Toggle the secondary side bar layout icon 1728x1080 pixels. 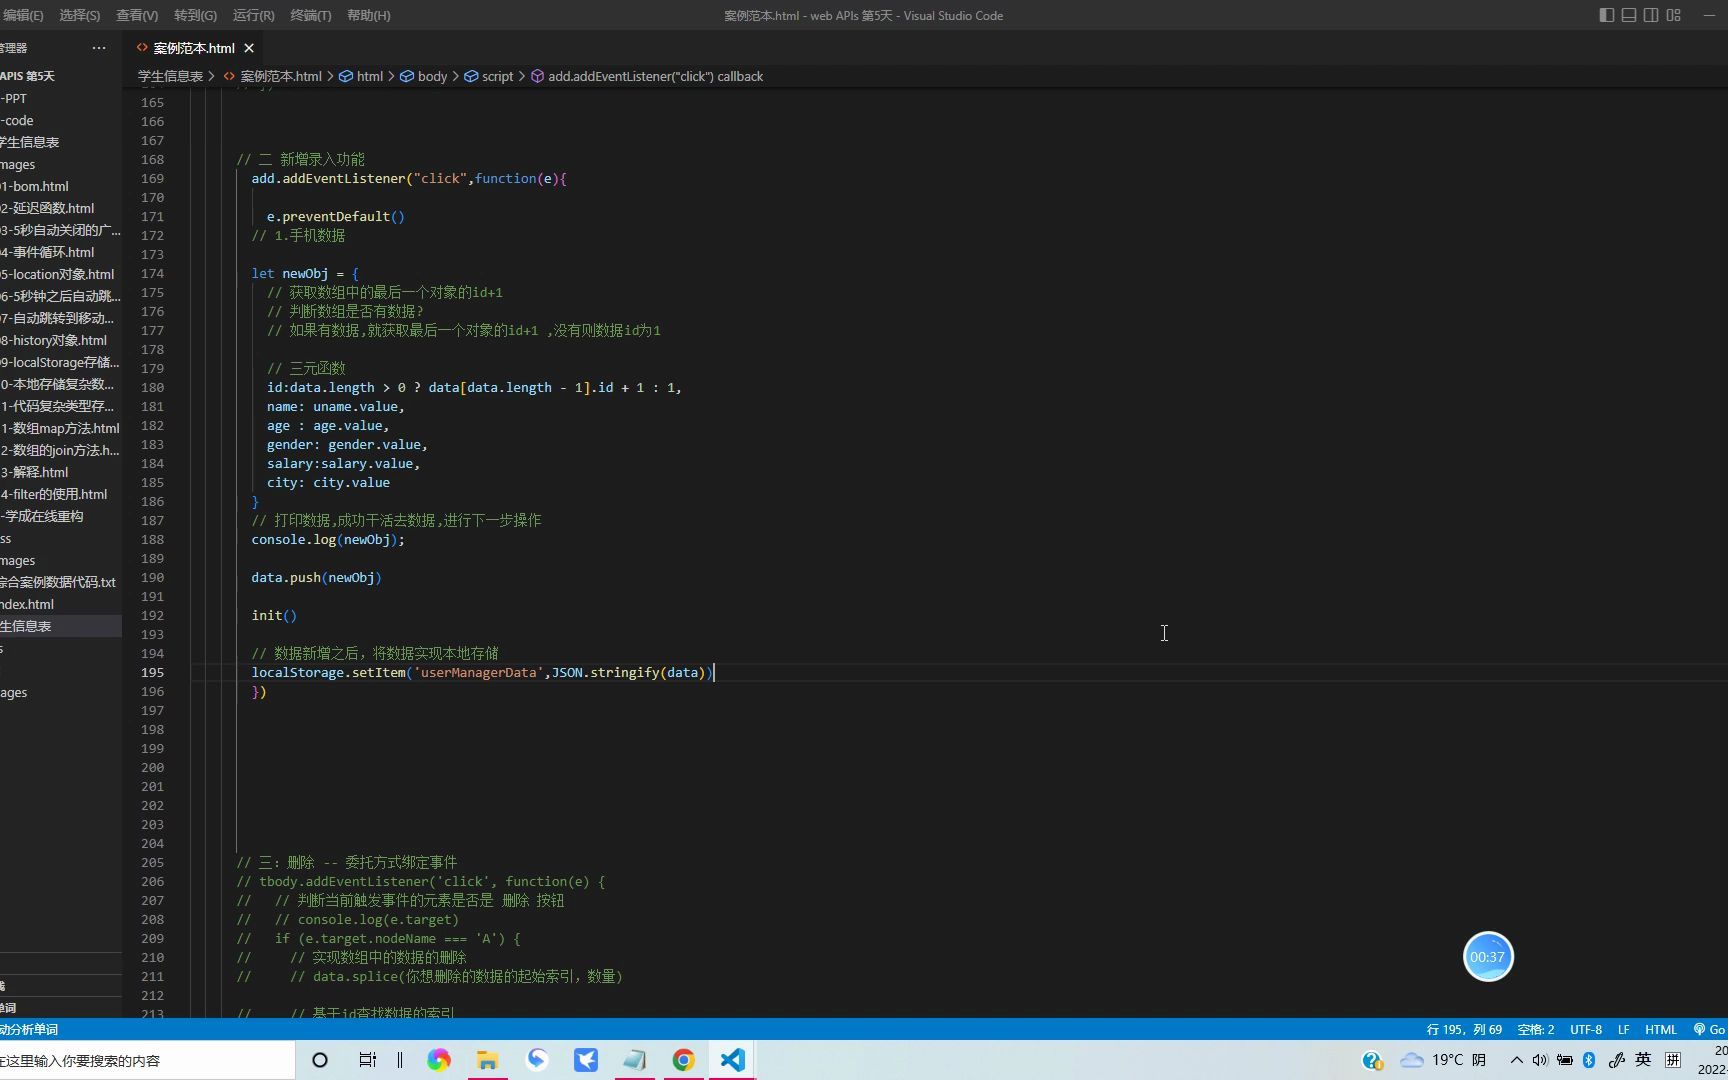(x=1651, y=15)
